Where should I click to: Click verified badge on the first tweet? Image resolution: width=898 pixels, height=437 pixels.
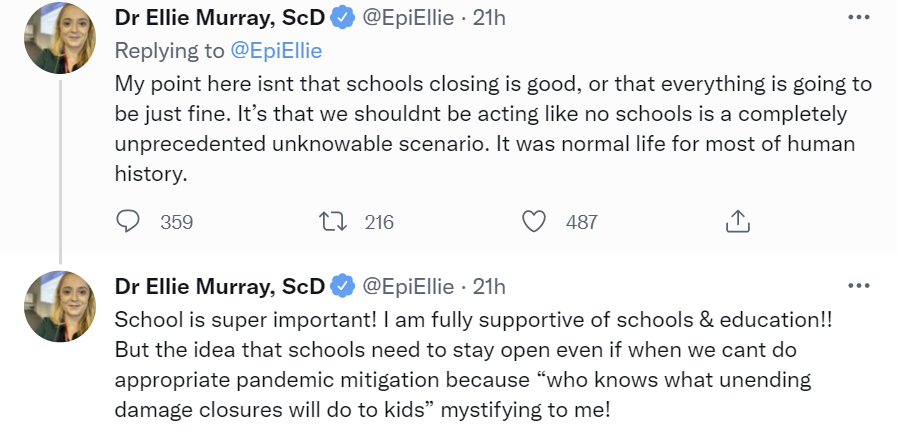tap(343, 17)
